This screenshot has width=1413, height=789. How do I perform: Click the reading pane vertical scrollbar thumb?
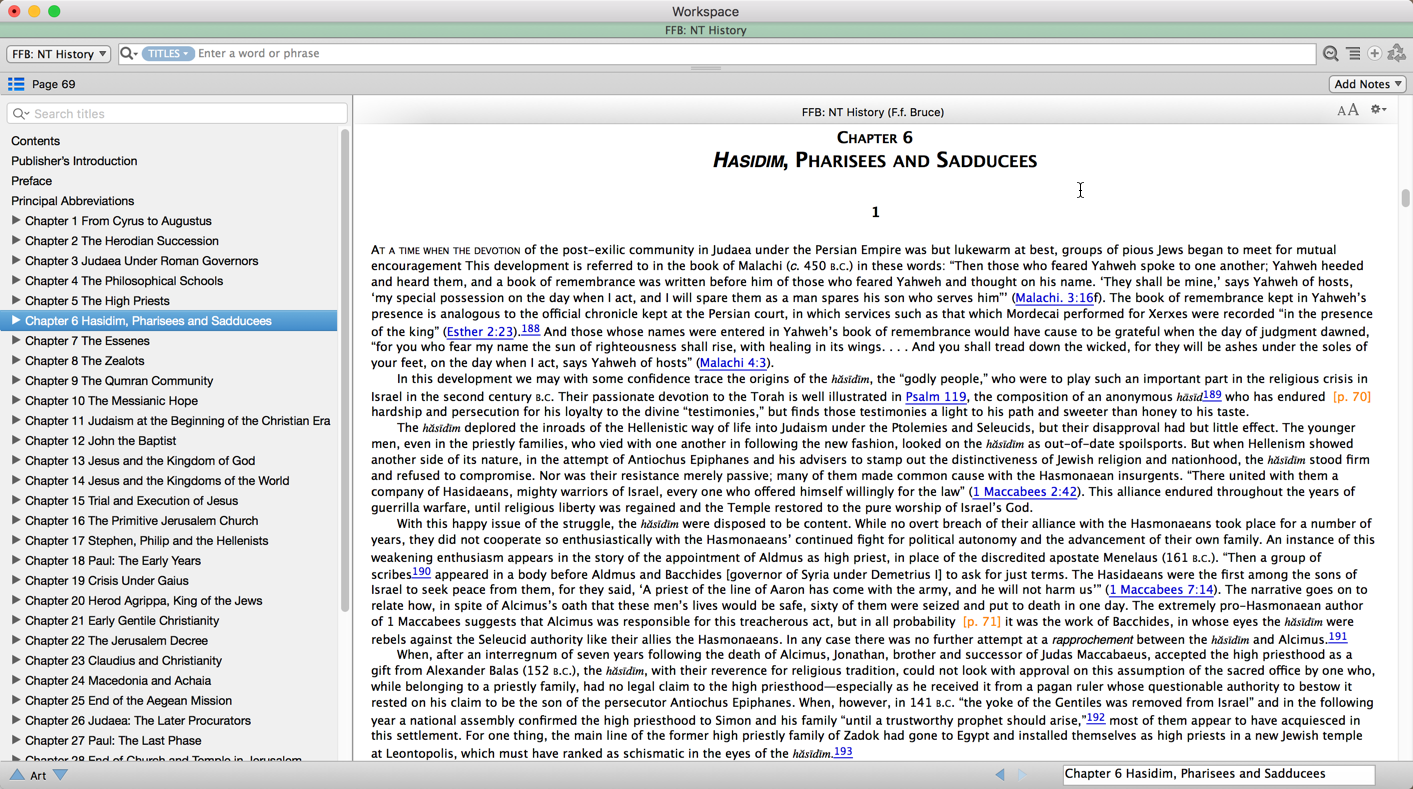coord(1405,198)
